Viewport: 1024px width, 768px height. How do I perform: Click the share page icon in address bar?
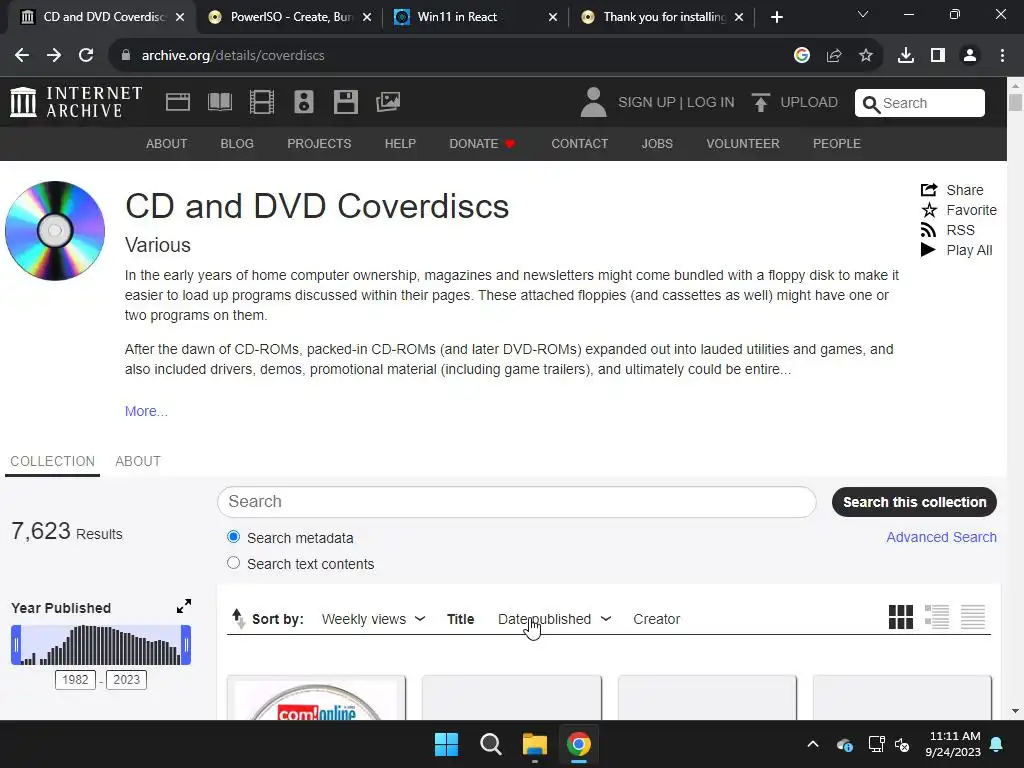tap(834, 56)
